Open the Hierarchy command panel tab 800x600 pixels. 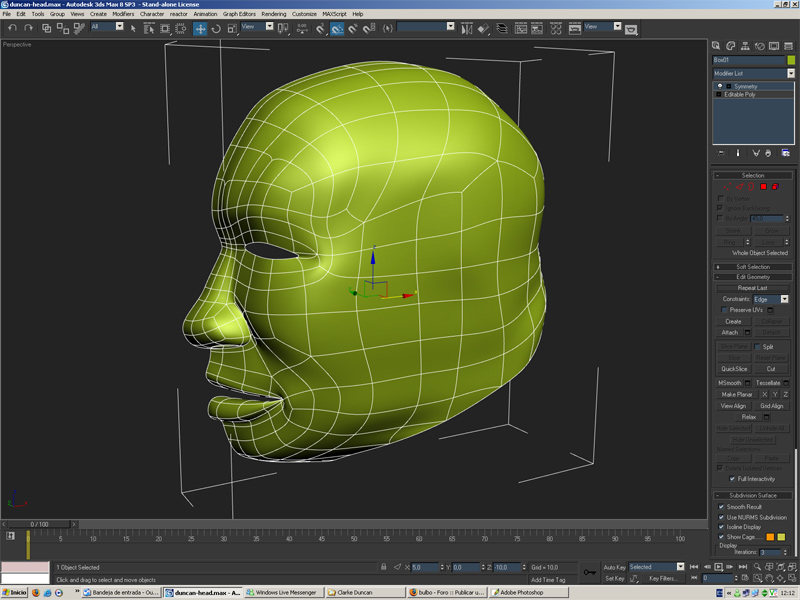(x=745, y=46)
